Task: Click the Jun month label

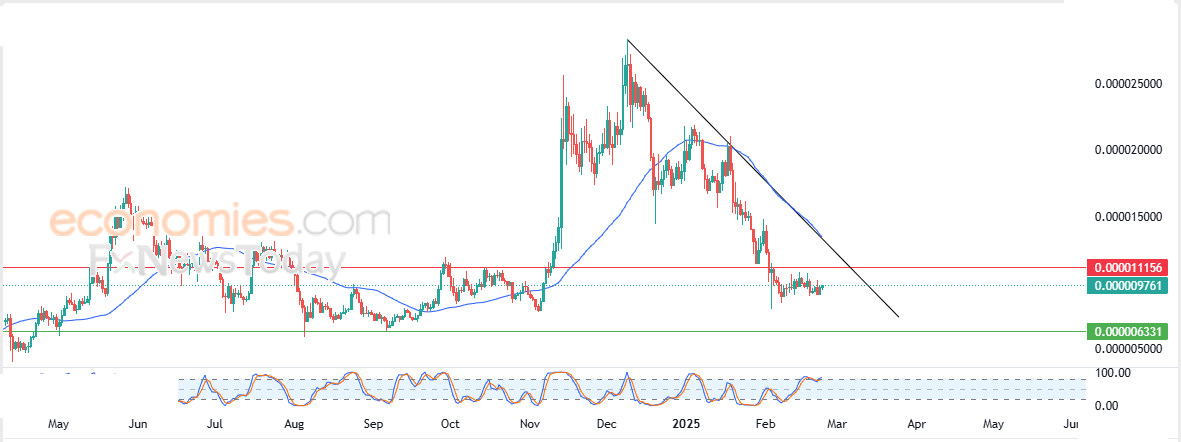Action: coord(136,424)
